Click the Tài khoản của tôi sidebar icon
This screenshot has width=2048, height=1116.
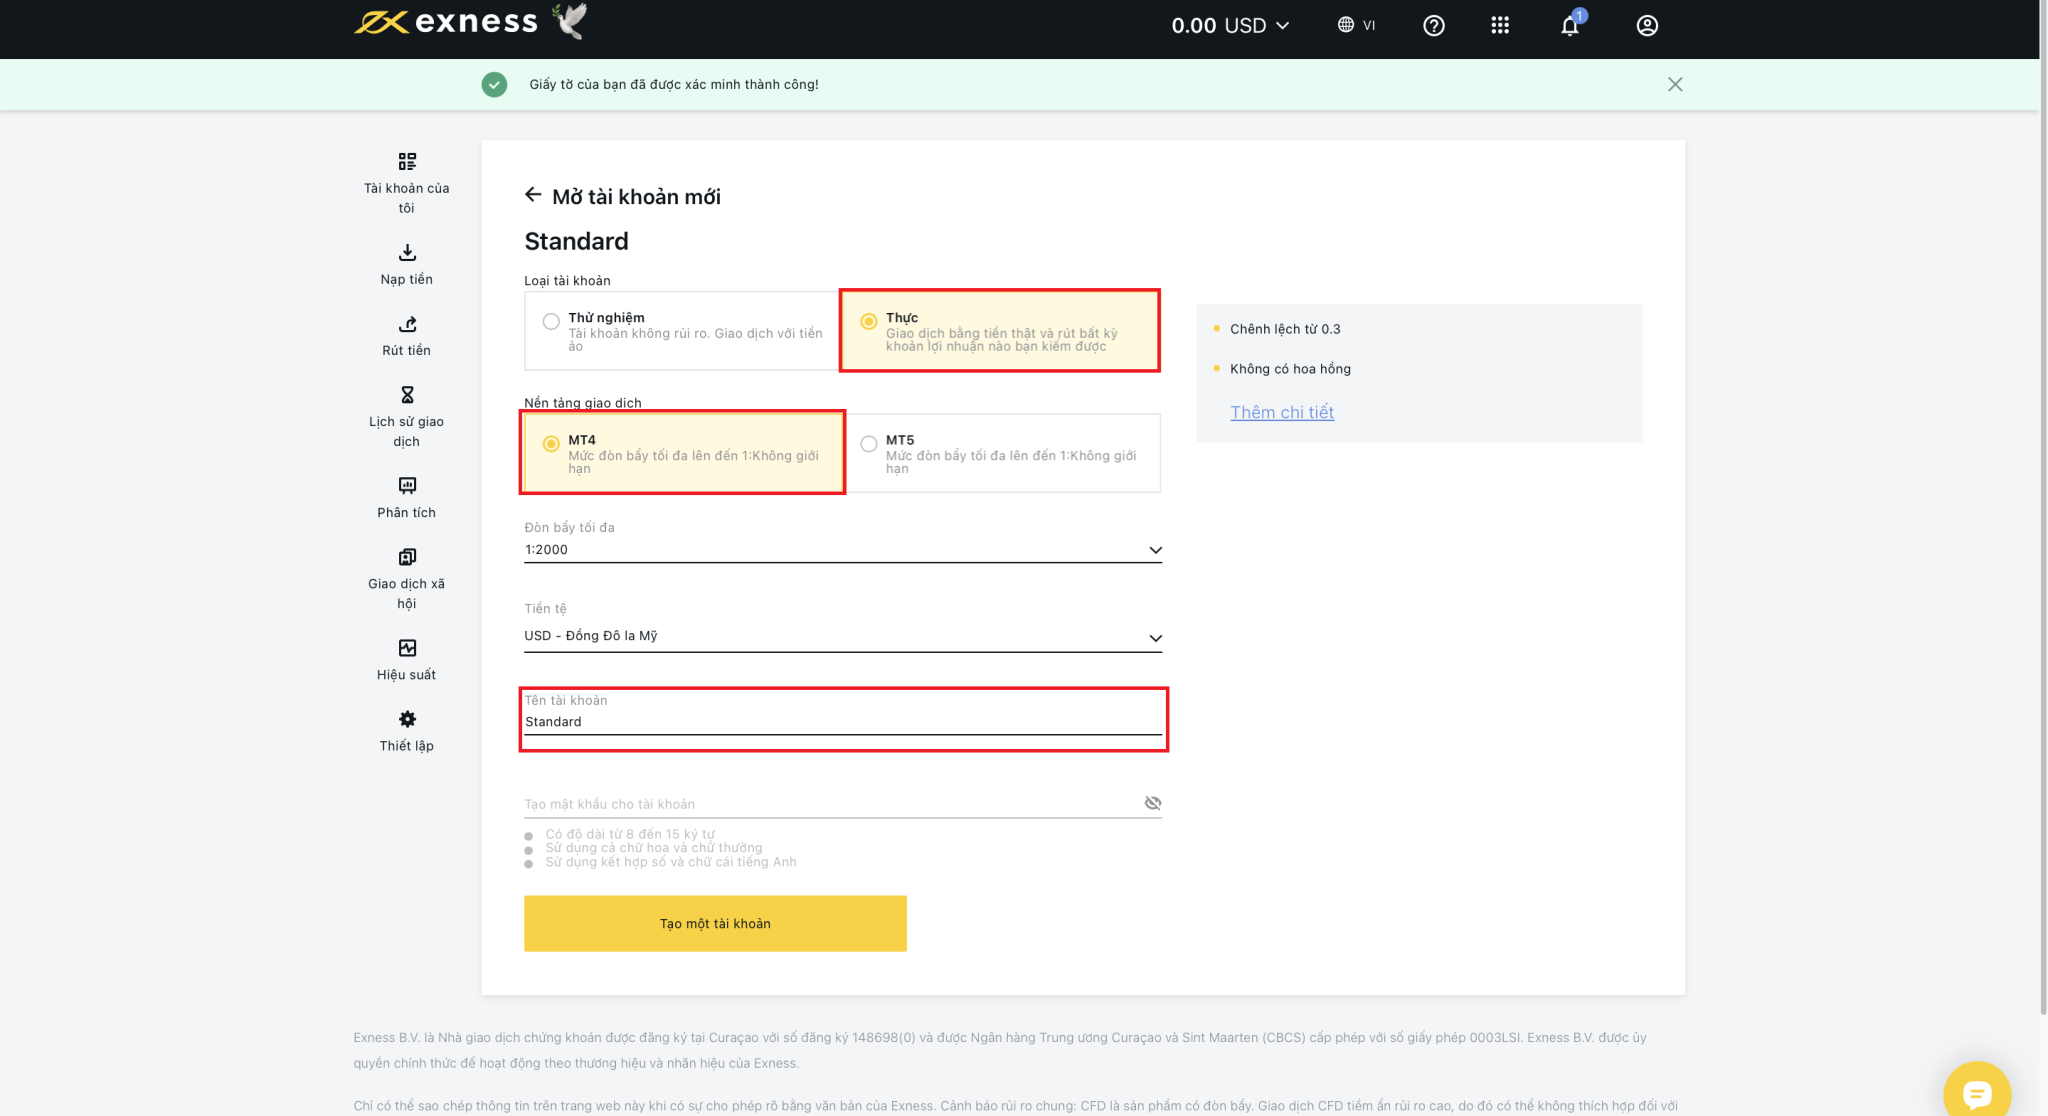(x=407, y=161)
